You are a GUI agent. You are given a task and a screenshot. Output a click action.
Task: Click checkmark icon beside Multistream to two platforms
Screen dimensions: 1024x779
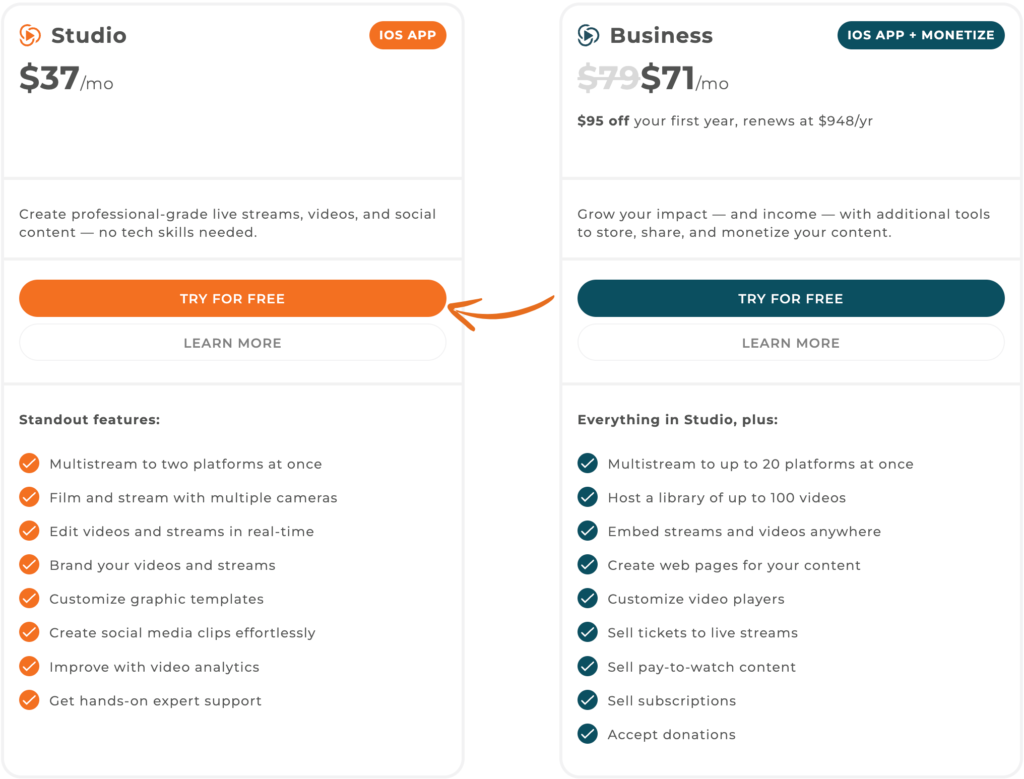click(29, 463)
